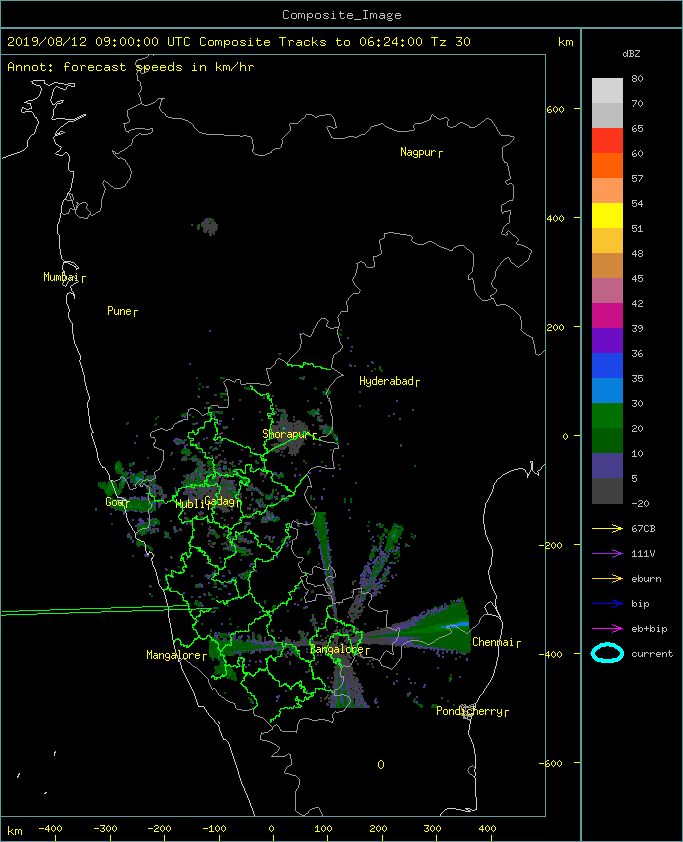683x842 pixels.
Task: Click the -100 tick on bottom axis
Action: (x=214, y=829)
